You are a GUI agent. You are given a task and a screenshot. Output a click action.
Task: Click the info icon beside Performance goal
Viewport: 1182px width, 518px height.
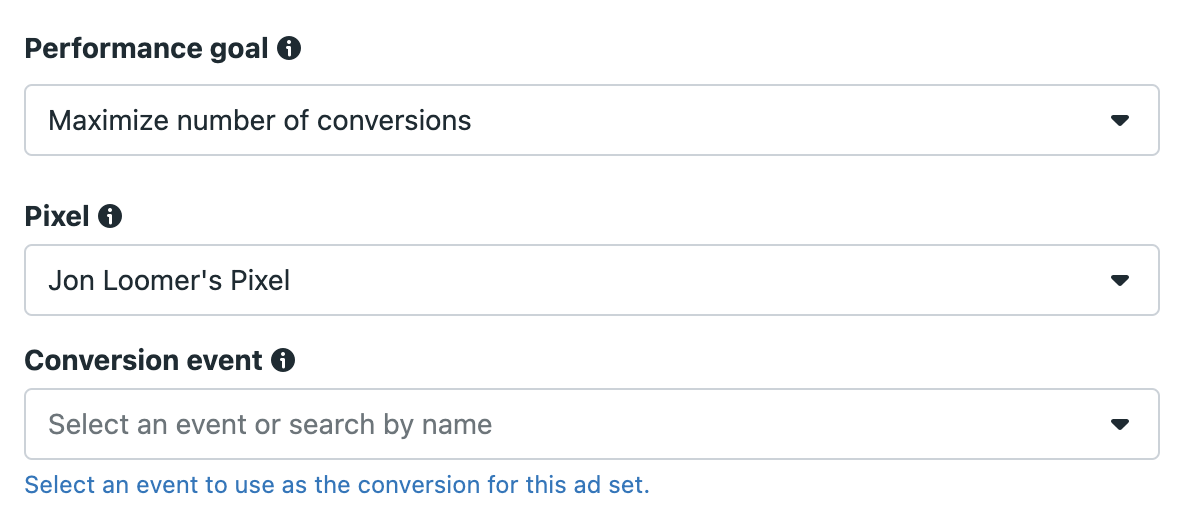pyautogui.click(x=289, y=49)
